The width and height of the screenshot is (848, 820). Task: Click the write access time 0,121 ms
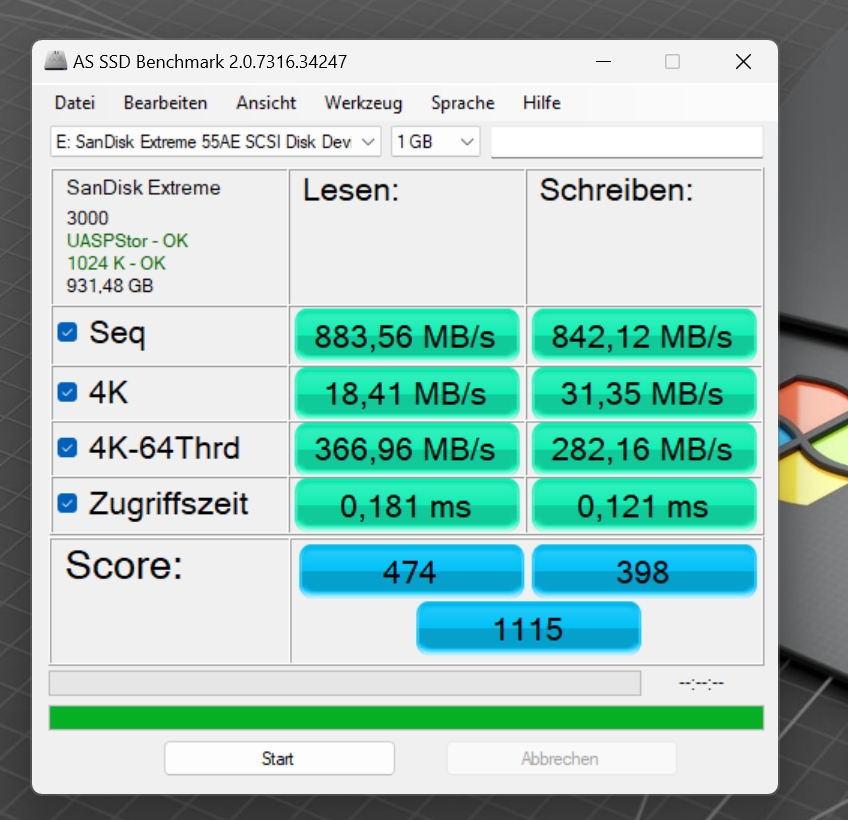coord(644,505)
